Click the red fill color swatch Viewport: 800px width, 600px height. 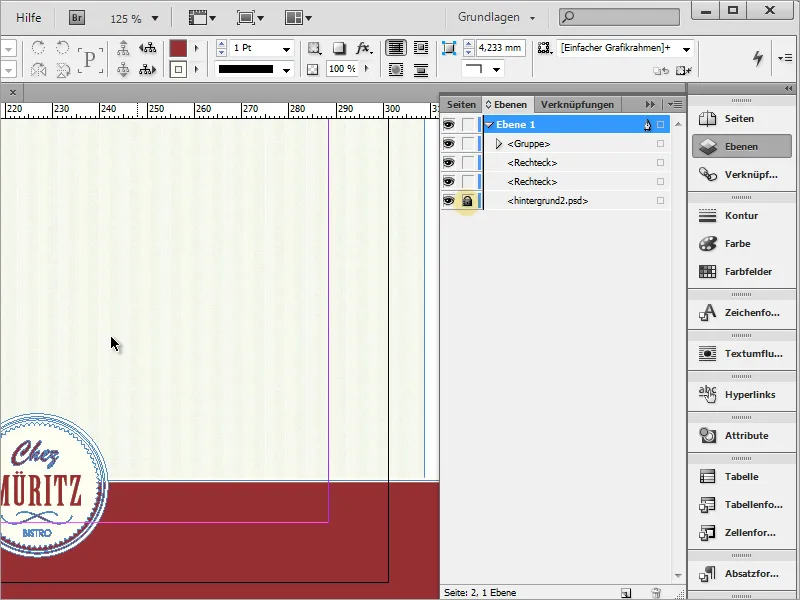[178, 48]
